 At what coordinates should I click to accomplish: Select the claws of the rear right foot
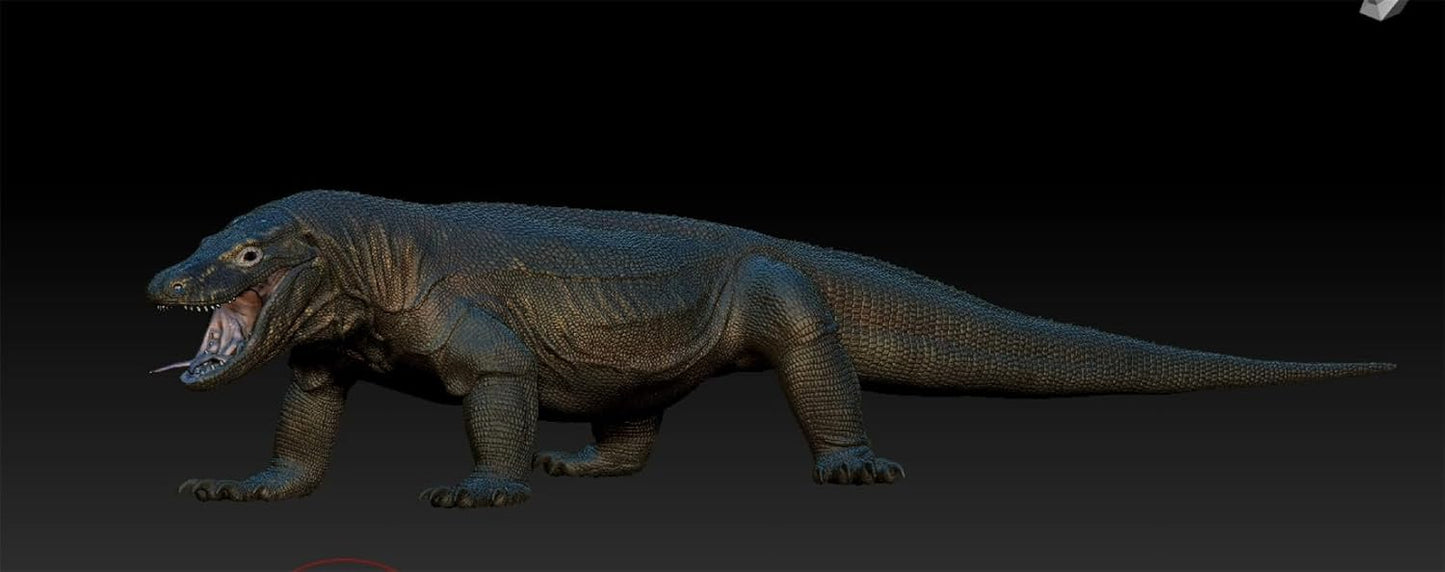858,469
